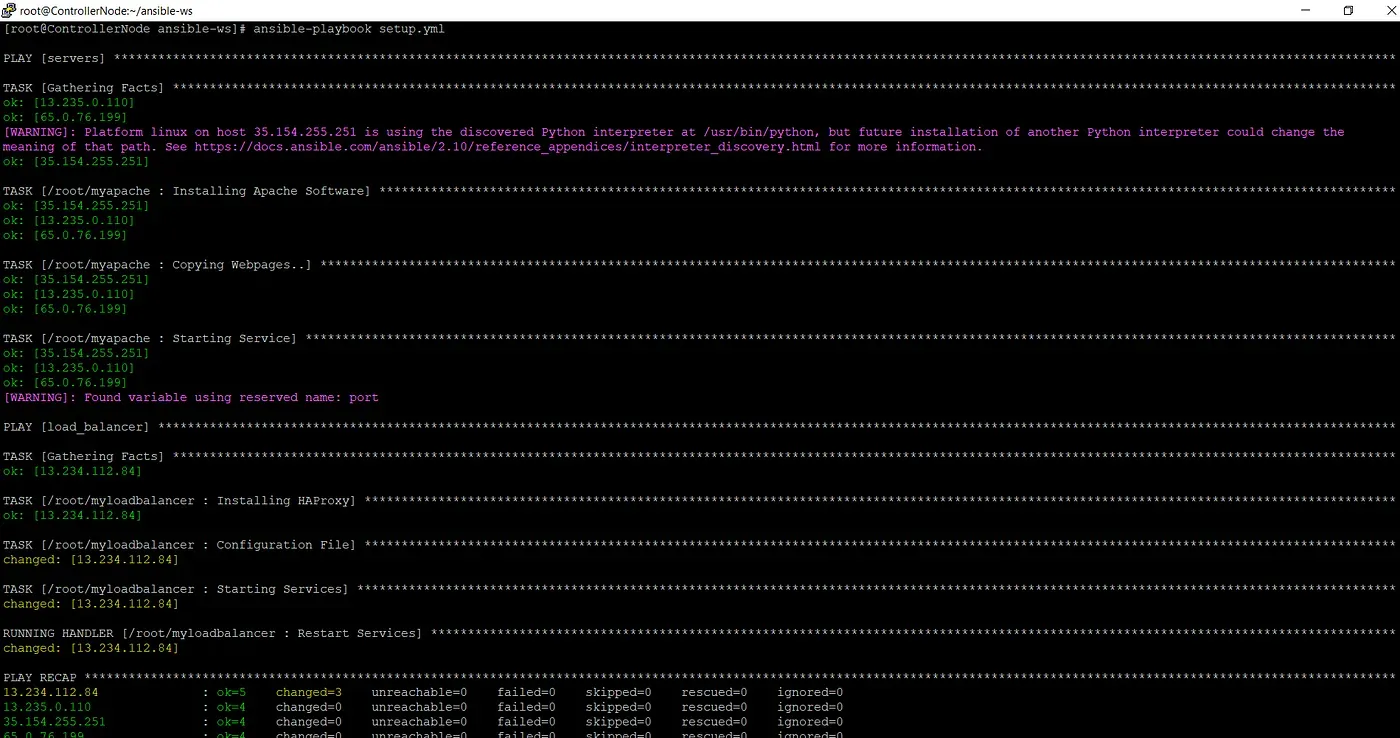This screenshot has height=738, width=1400.
Task: Select TASK Installing HAProxy line
Action: tap(700, 501)
